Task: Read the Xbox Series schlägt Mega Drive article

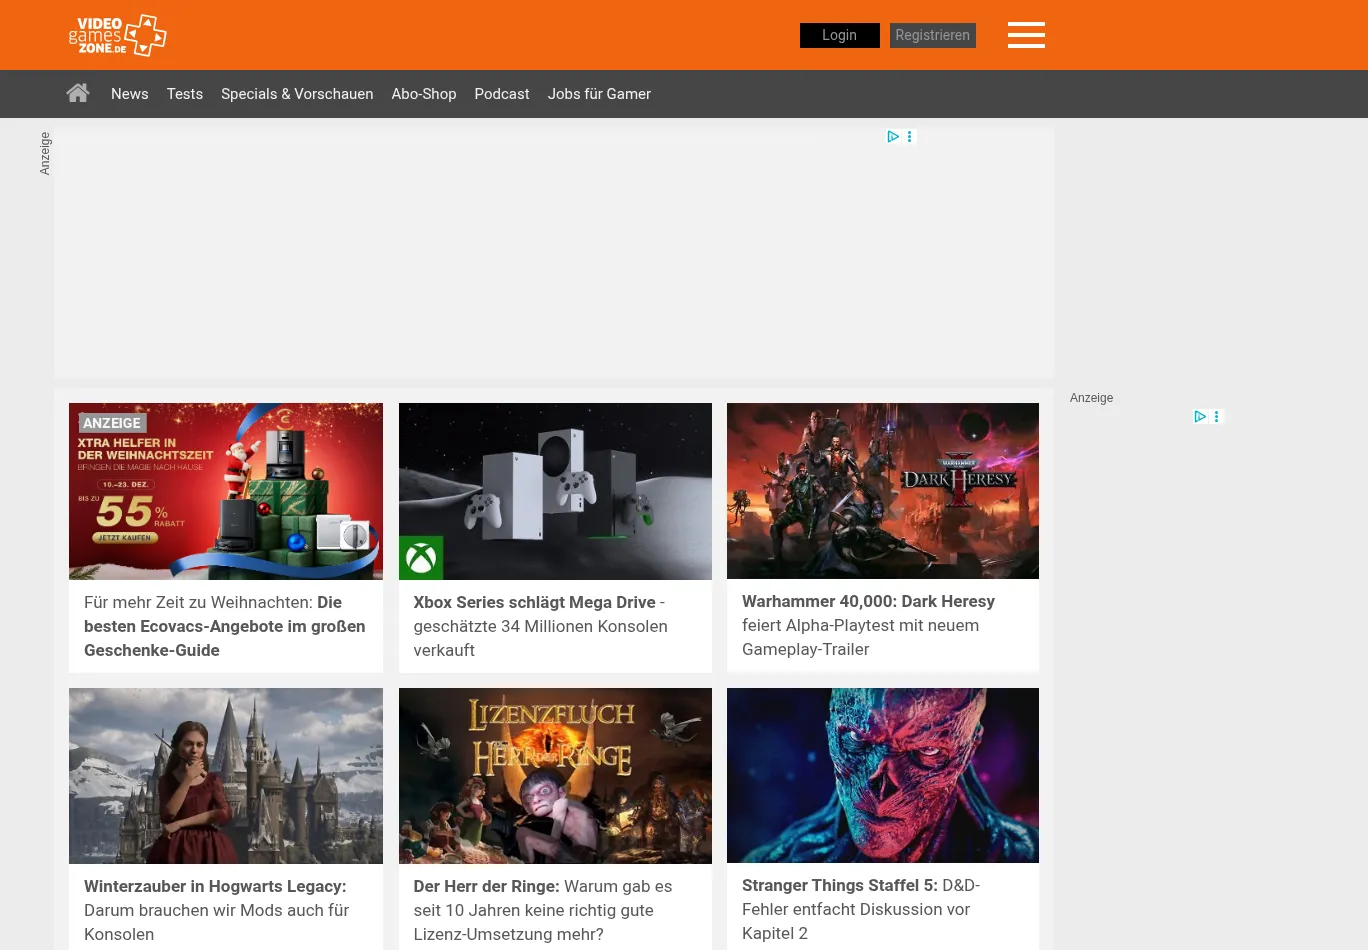Action: click(540, 626)
